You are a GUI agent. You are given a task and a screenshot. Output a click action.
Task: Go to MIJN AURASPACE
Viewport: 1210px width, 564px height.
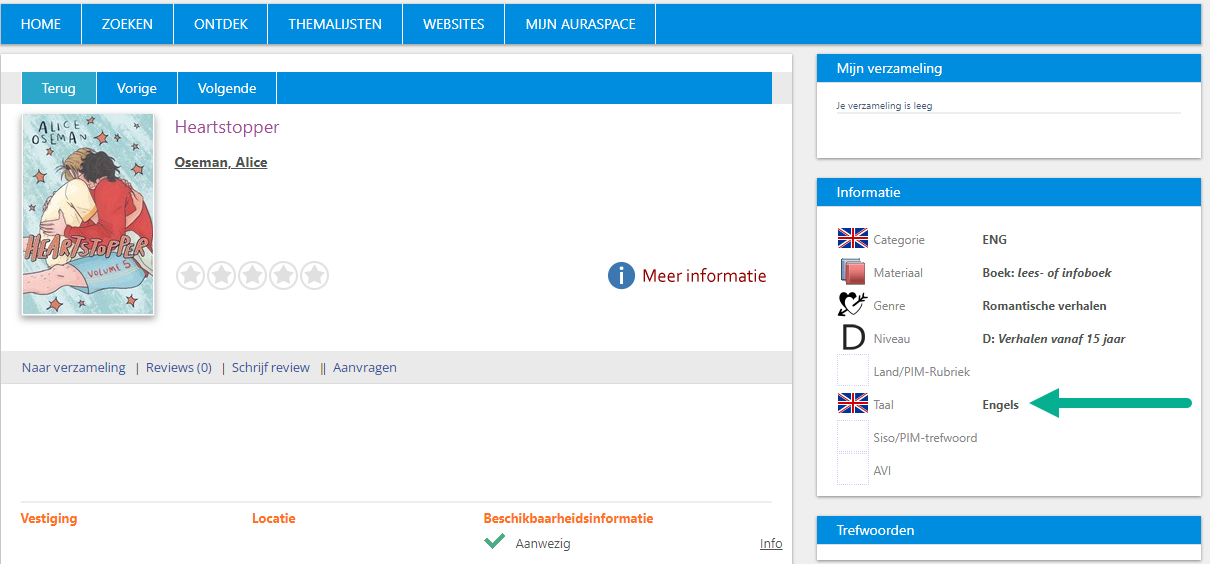point(580,24)
